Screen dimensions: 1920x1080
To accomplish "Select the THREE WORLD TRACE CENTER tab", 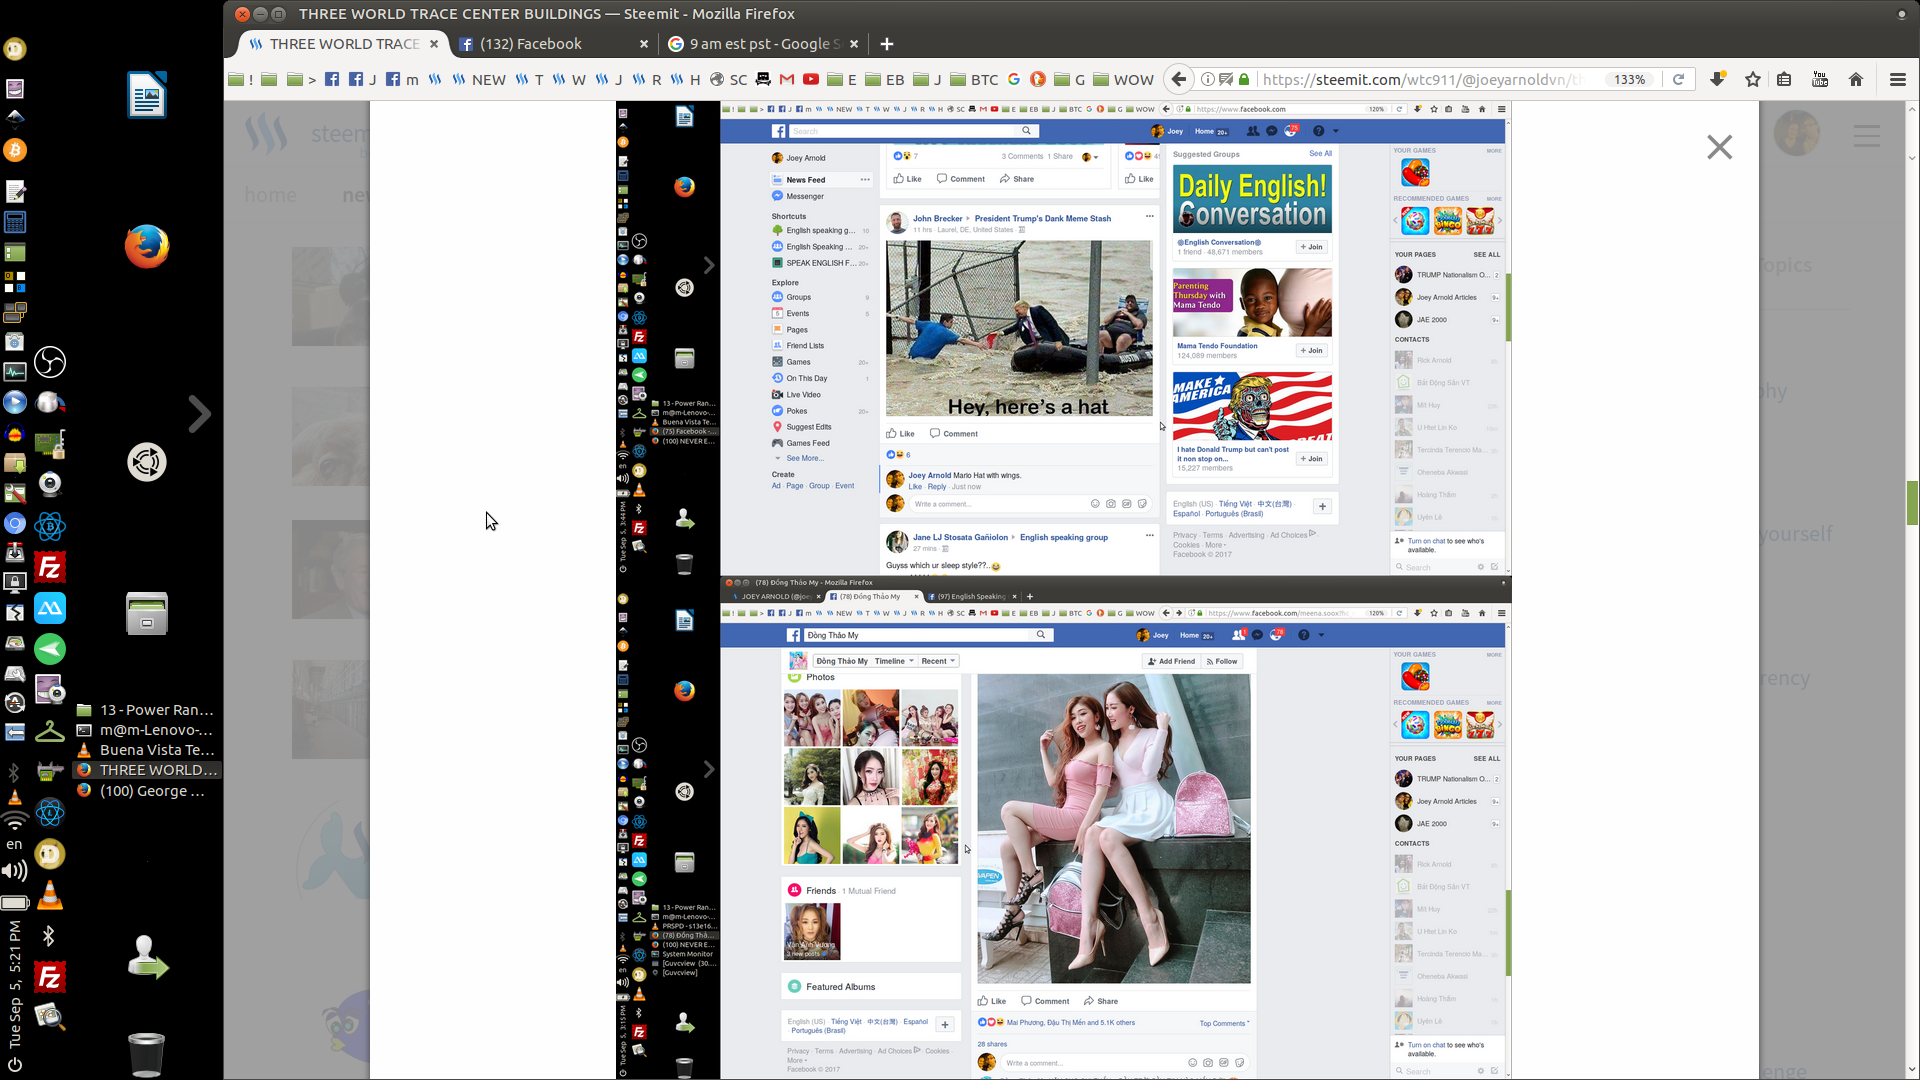I will click(x=343, y=44).
